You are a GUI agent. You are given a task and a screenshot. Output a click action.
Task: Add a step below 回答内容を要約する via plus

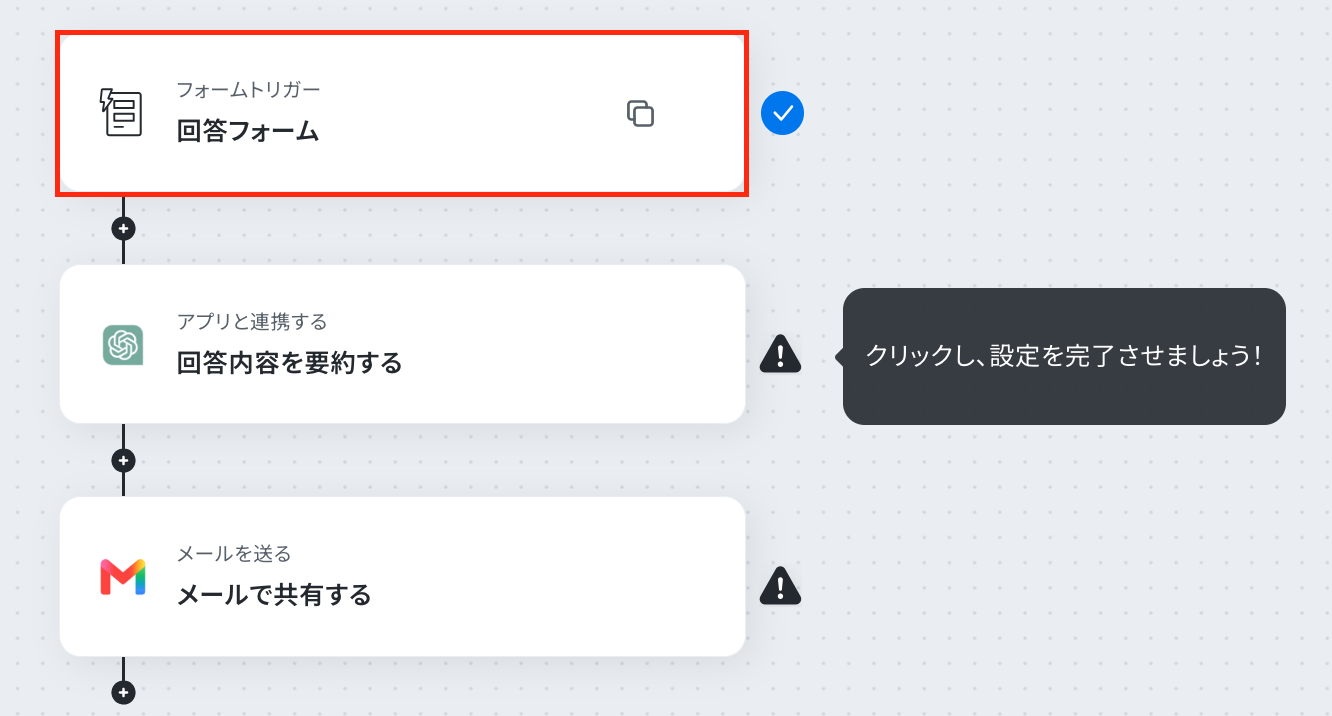point(123,461)
